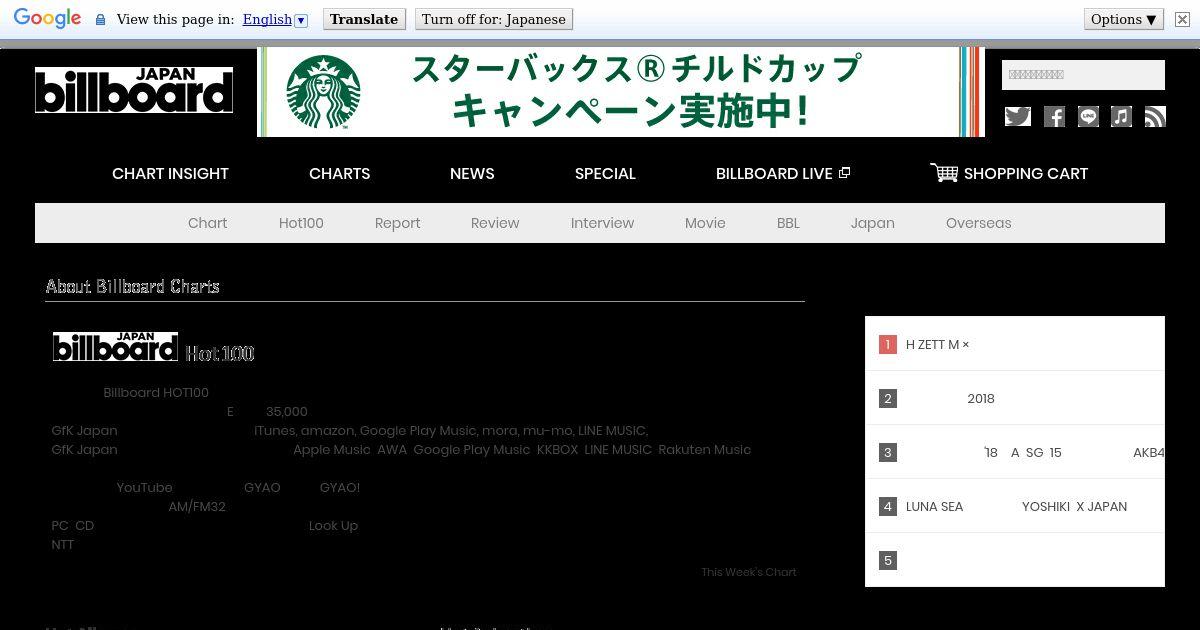Screen dimensions: 1200x630
Task: Open the CHARTS menu
Action: coord(339,173)
